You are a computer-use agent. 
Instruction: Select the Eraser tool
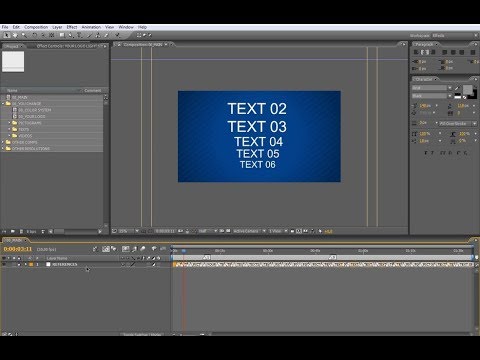107,35
